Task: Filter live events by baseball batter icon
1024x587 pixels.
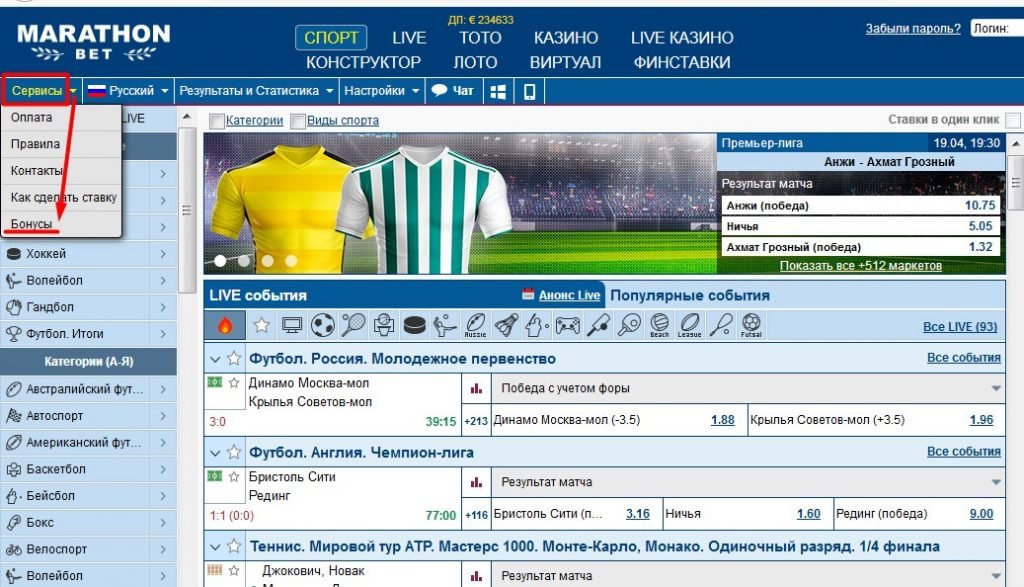Action: click(537, 325)
